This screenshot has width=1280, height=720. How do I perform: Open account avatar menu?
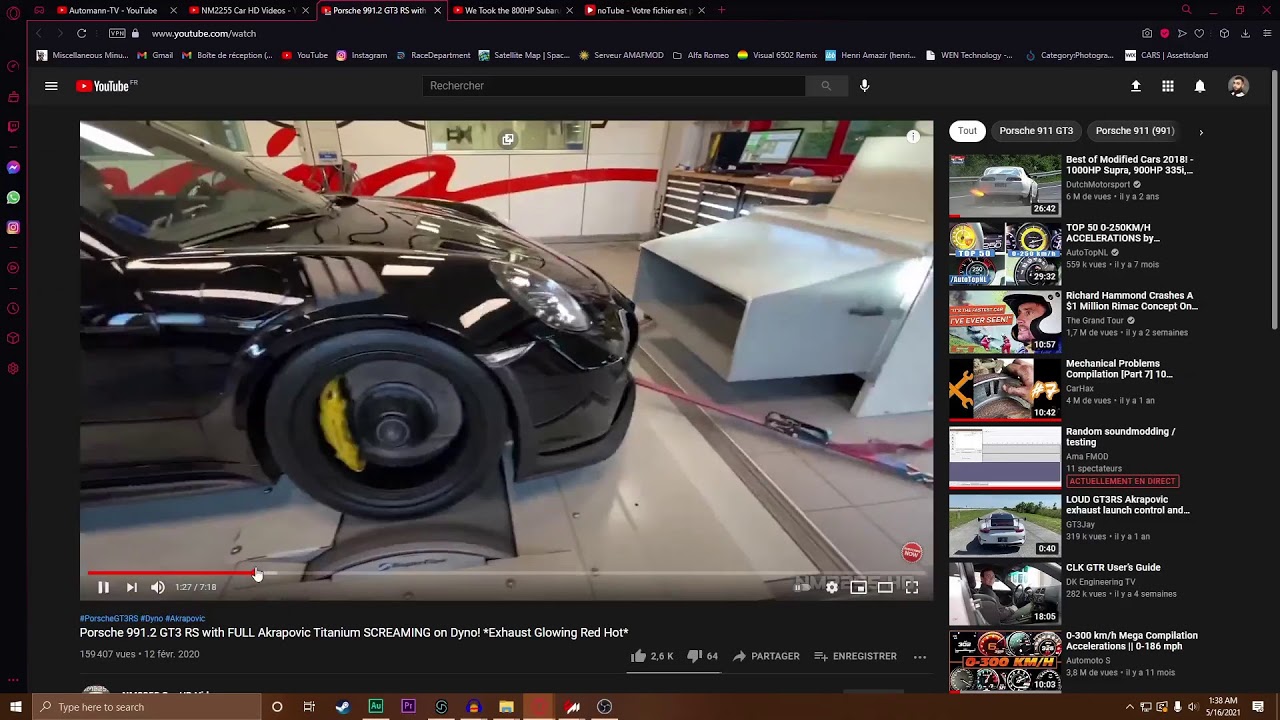pos(1238,86)
